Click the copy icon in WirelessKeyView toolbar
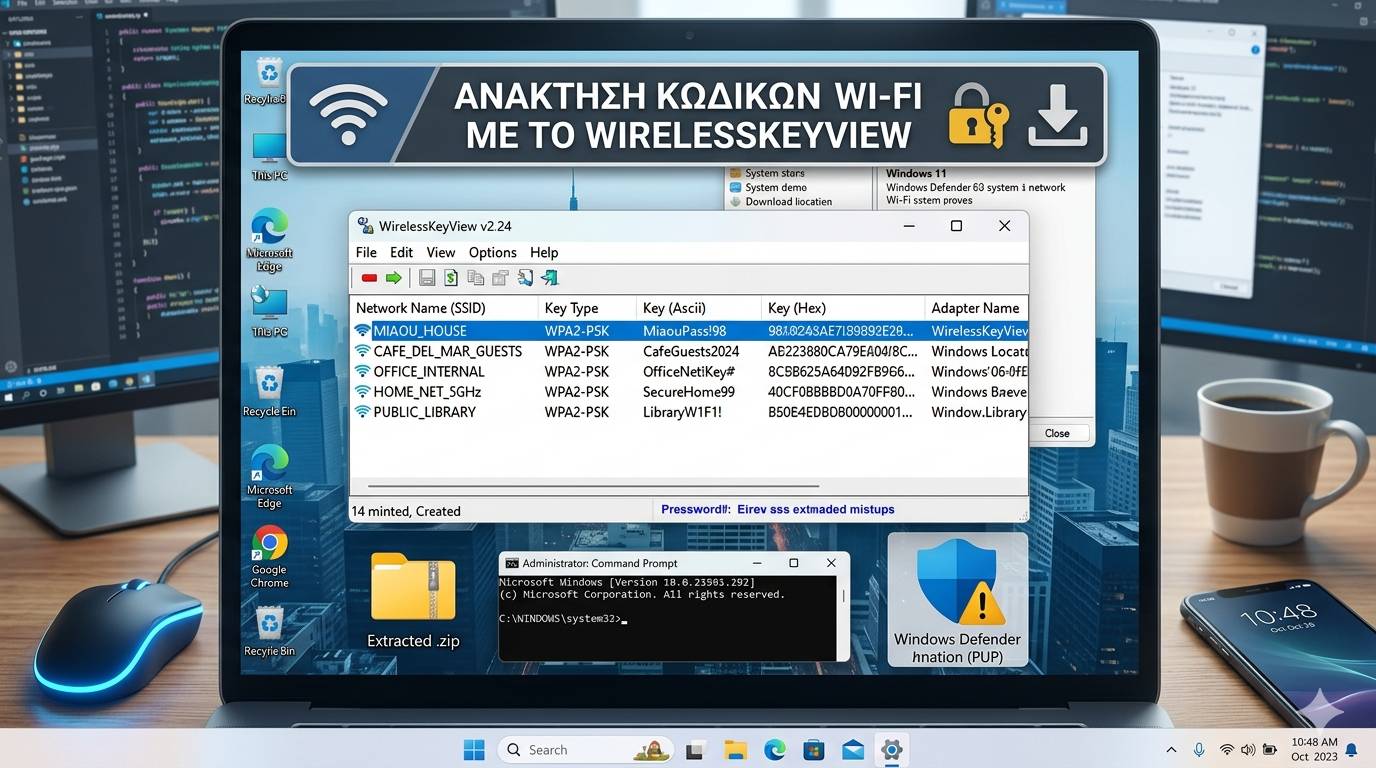The width and height of the screenshot is (1376, 768). coord(476,278)
